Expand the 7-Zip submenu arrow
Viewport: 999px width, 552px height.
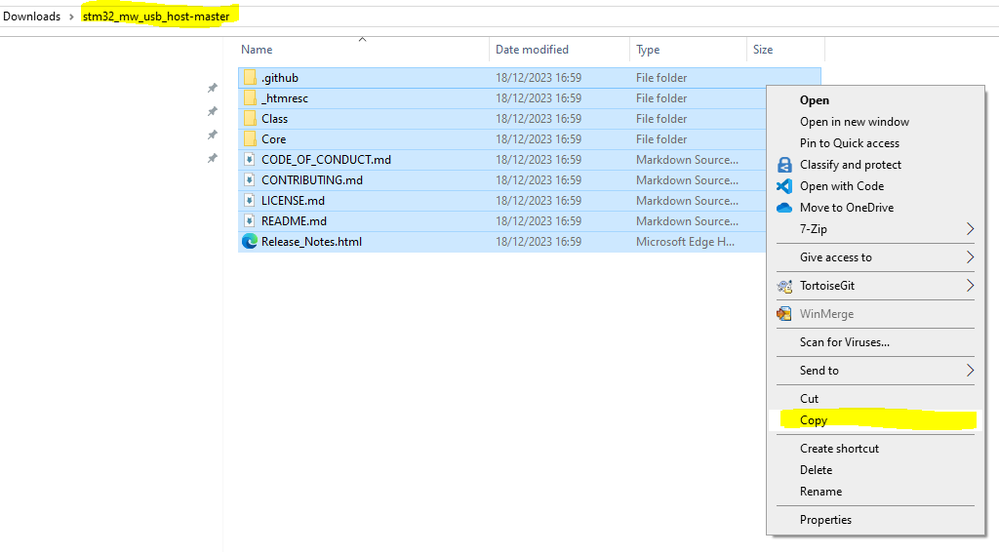970,229
